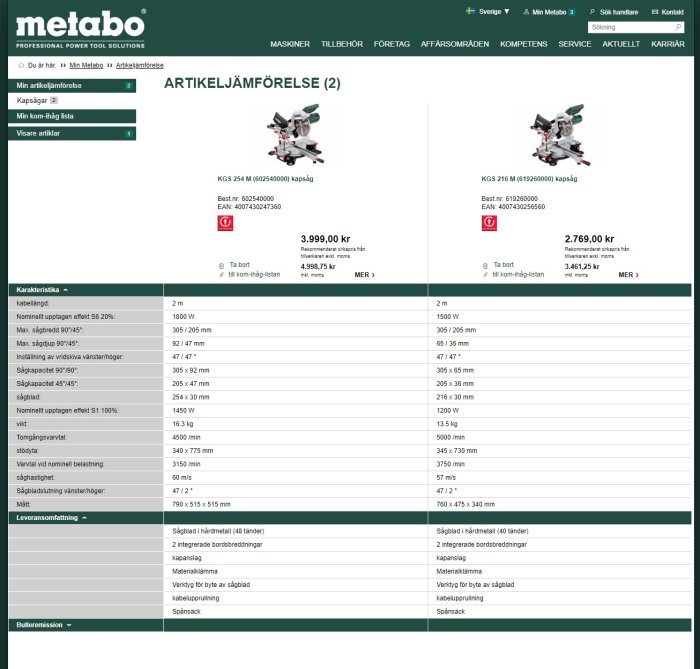Open the Kontakt link
The image size is (700, 669).
[667, 12]
